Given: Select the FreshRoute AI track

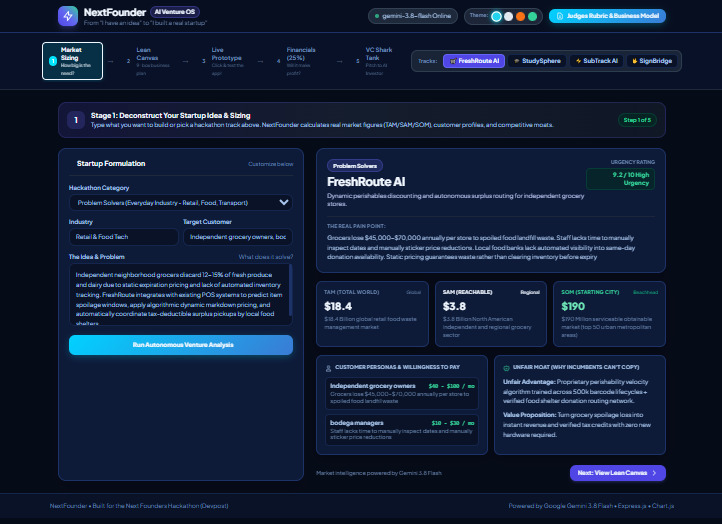Looking at the screenshot, I should click(474, 61).
